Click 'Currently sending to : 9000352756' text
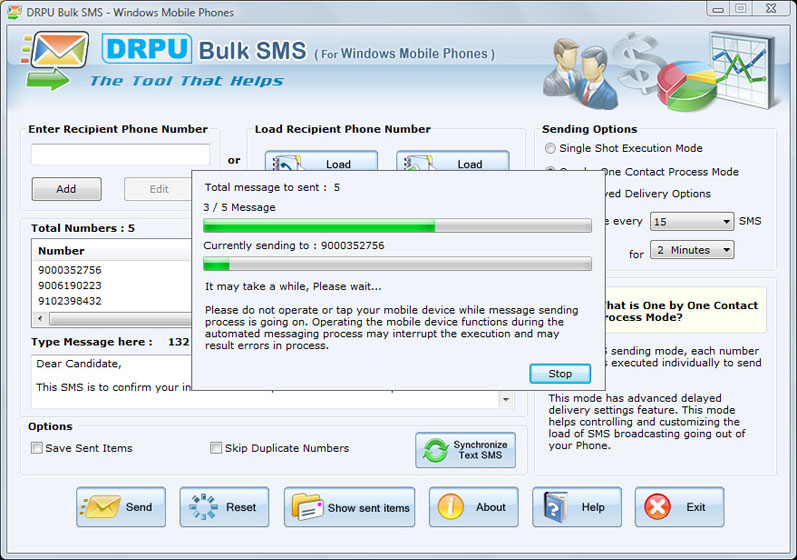The width and height of the screenshot is (797, 560). [x=294, y=245]
